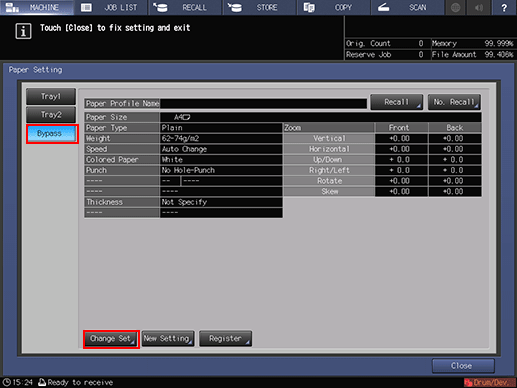Open help with the question mark icon
Screen dimensions: 517x388
(504, 7)
